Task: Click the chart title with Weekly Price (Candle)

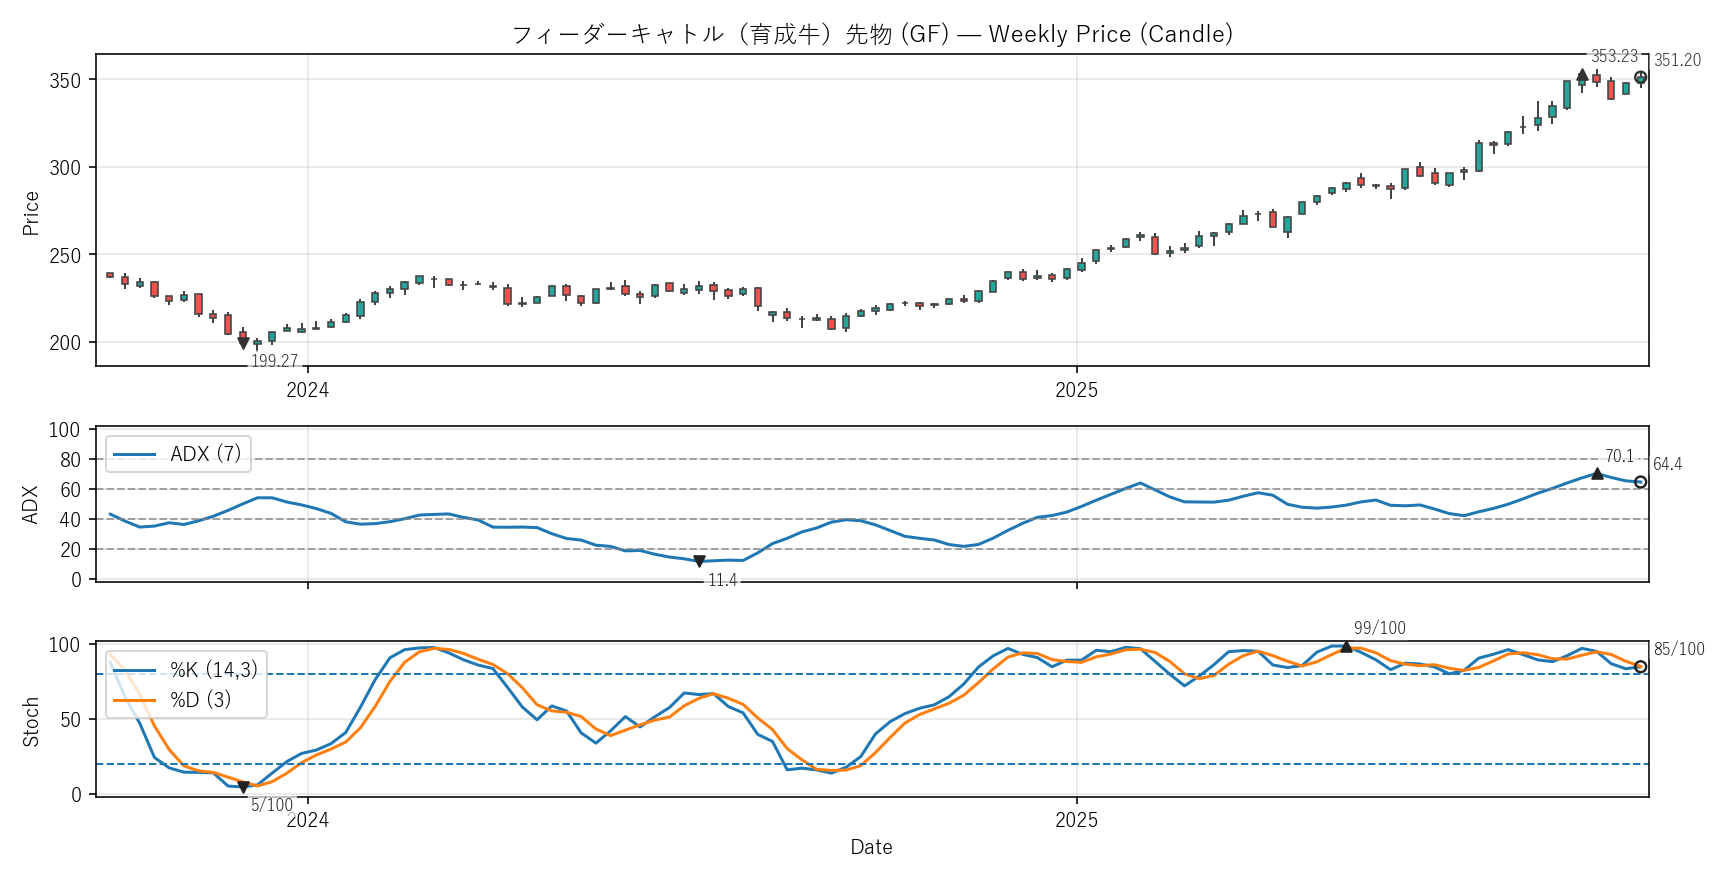Action: click(x=872, y=34)
